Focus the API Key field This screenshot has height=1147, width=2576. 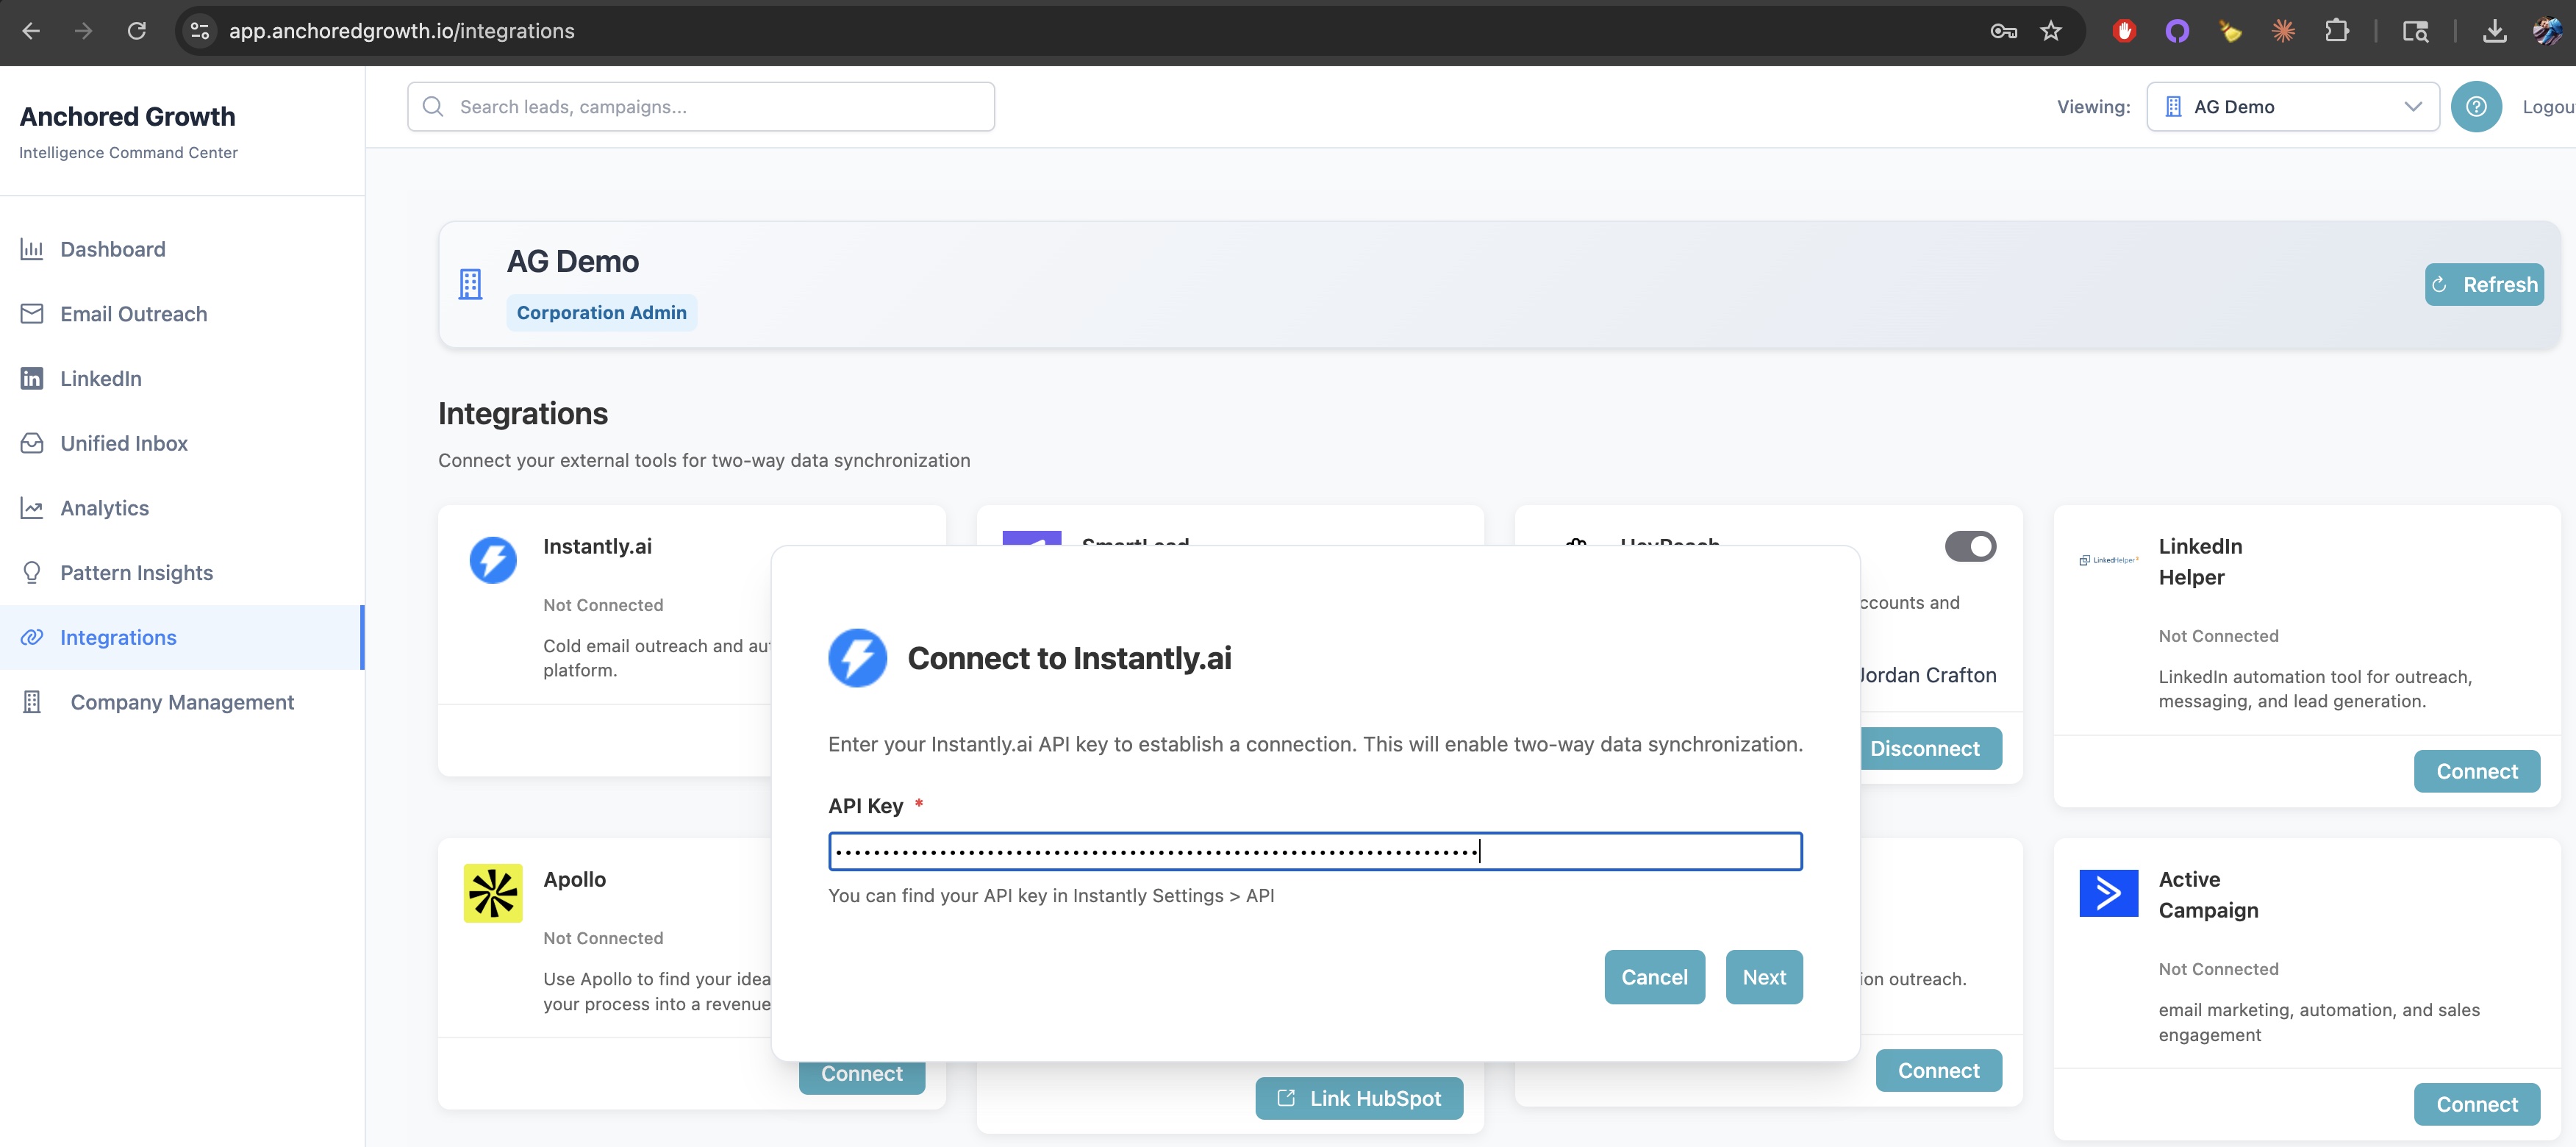coord(1315,851)
